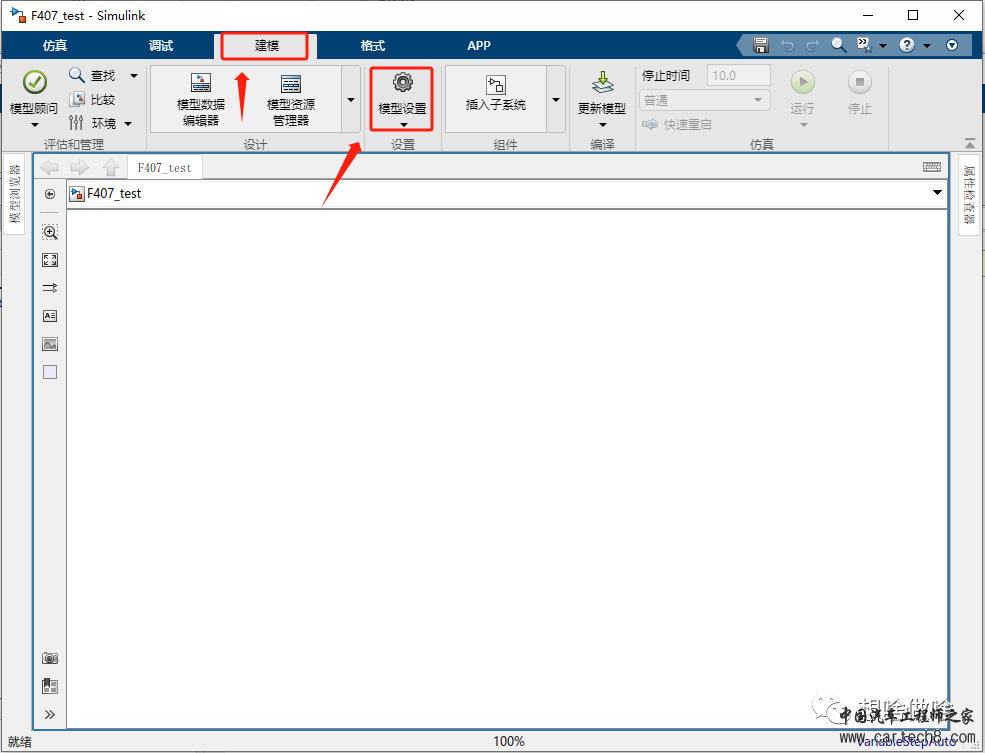Image resolution: width=985 pixels, height=753 pixels.
Task: Click the 运行 (Run) play button
Action: pyautogui.click(x=802, y=82)
